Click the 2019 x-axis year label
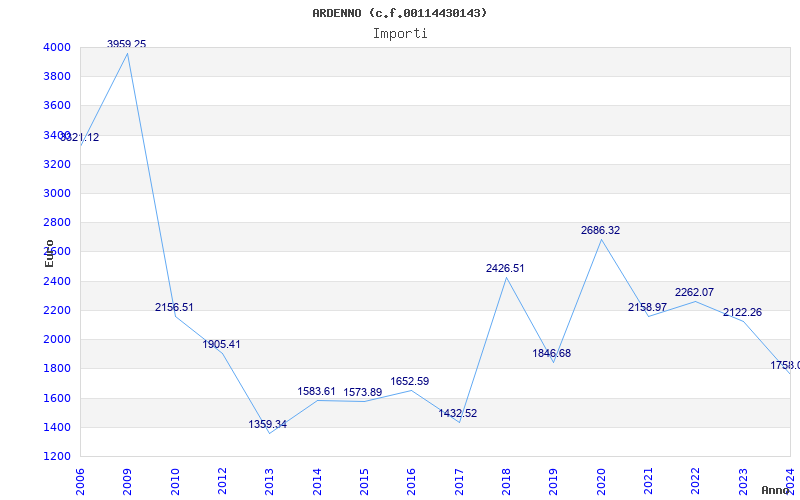 [553, 482]
